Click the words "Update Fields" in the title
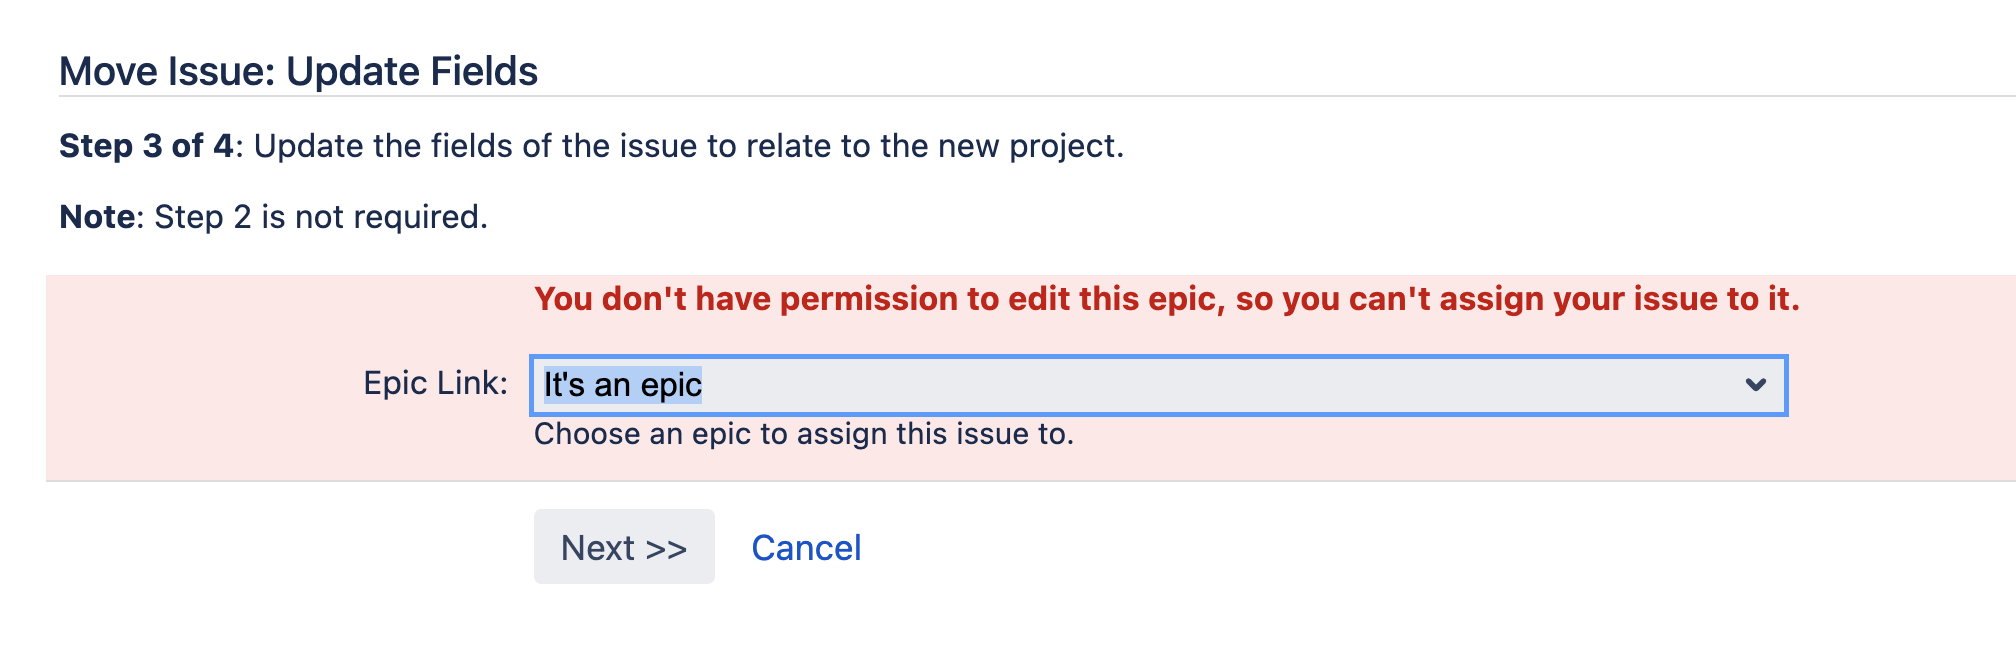The image size is (2016, 654). [x=412, y=72]
